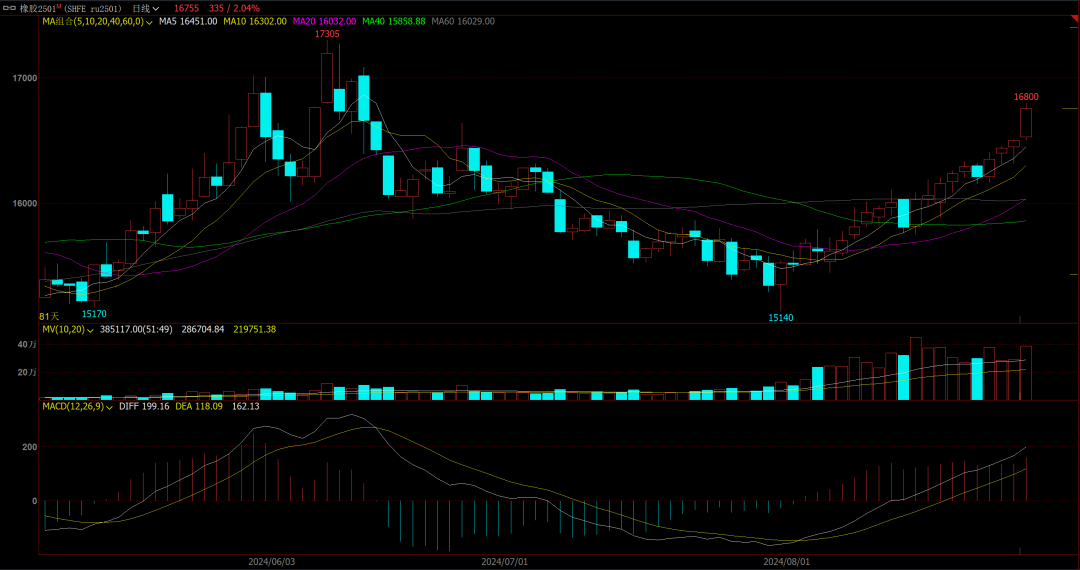Click the 0 MACD axis label
Viewport: 1080px width, 570px height.
(x=34, y=500)
